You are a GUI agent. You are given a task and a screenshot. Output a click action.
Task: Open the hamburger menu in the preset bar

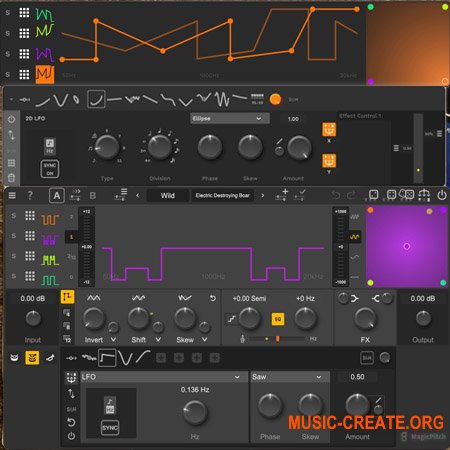(x=12, y=195)
